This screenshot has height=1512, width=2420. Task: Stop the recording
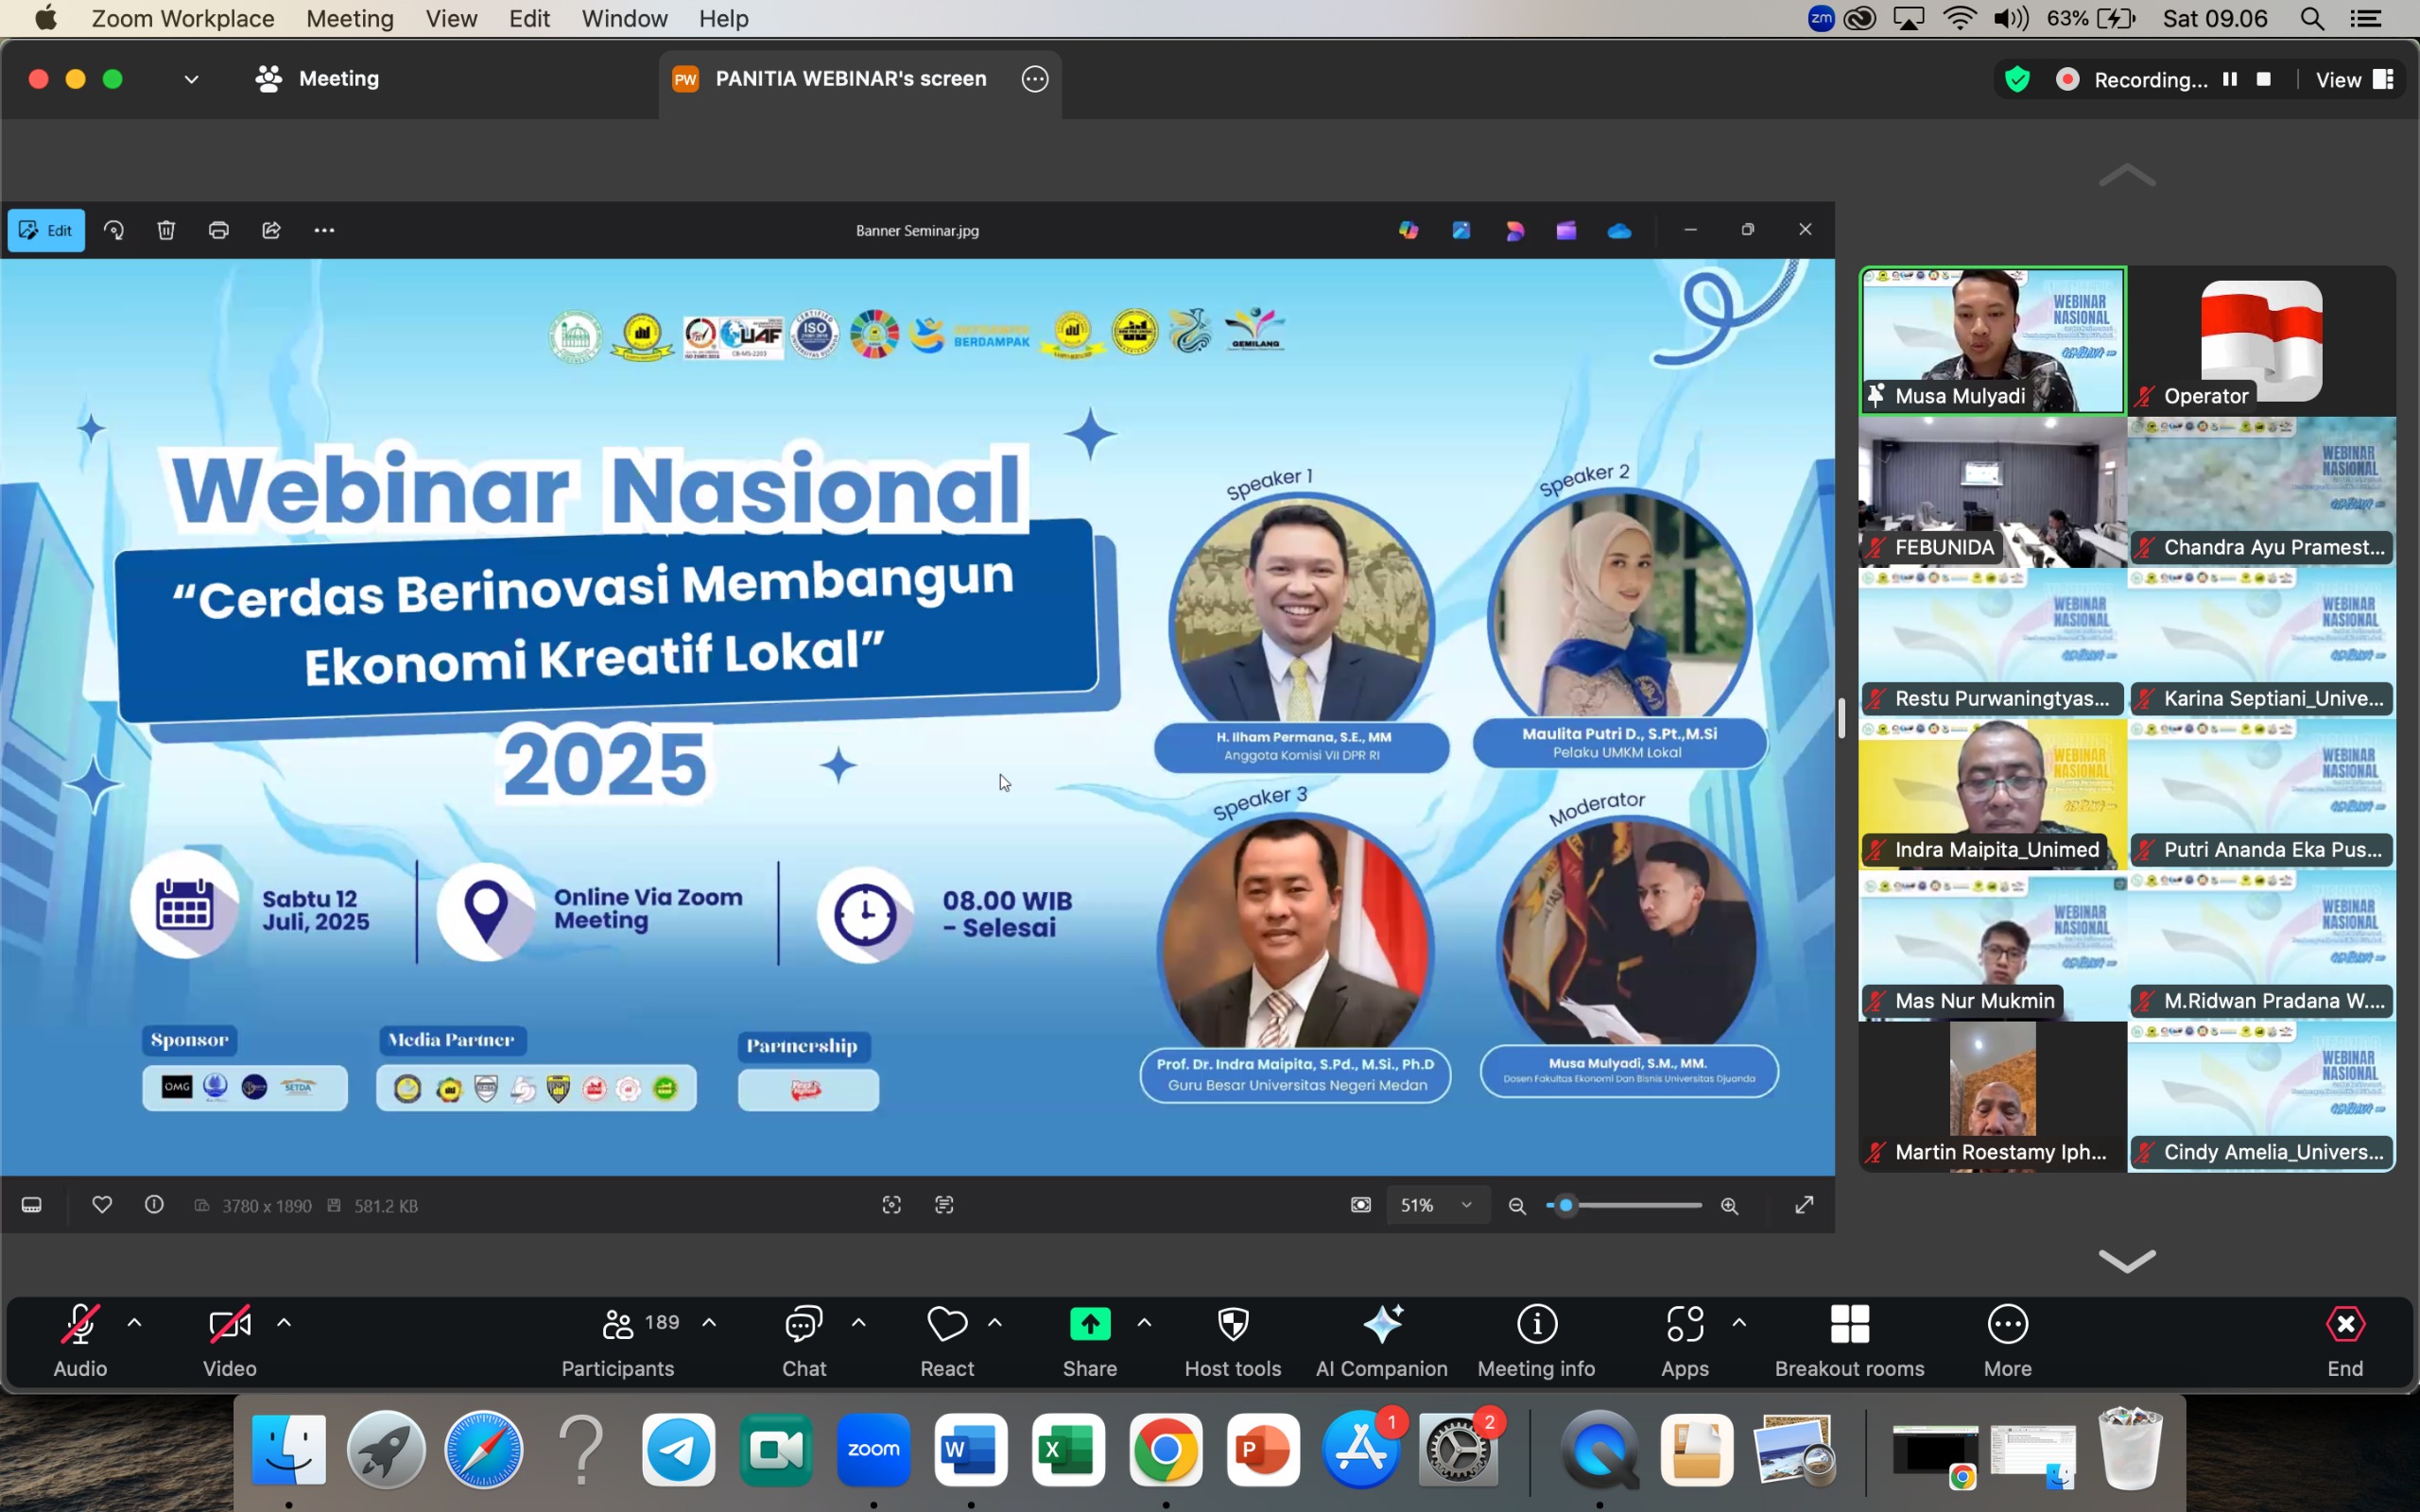tap(2264, 79)
